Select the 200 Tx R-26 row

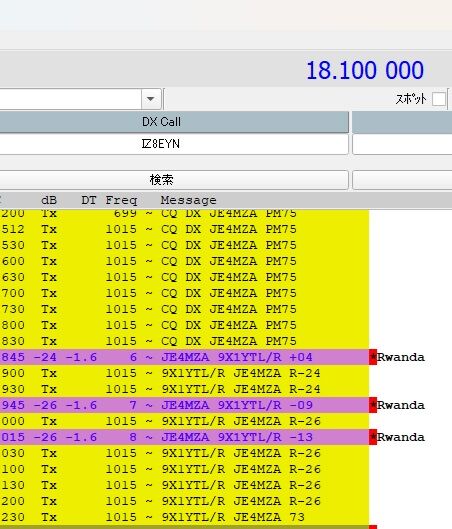click(x=185, y=501)
